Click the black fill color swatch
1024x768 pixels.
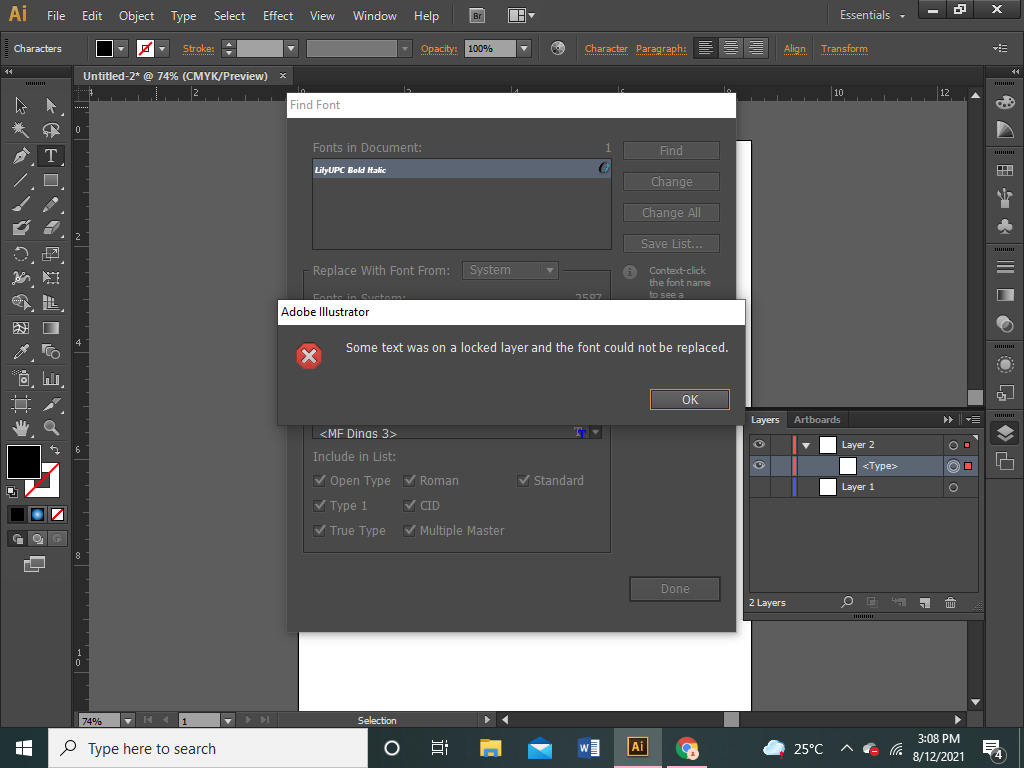(24, 461)
